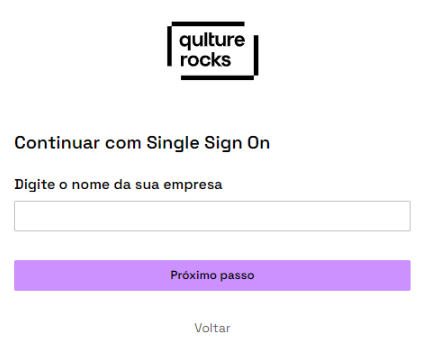Click the gray Voltar text below the button

pyautogui.click(x=212, y=328)
